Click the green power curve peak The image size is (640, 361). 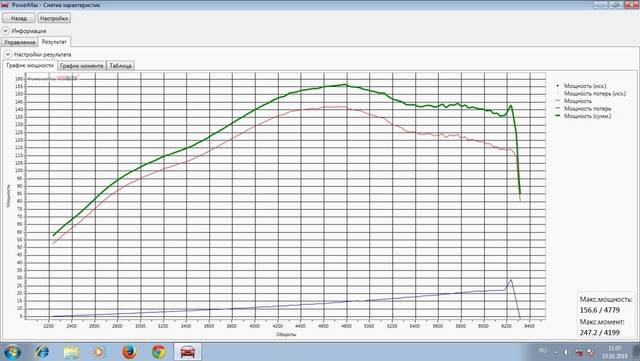point(345,85)
